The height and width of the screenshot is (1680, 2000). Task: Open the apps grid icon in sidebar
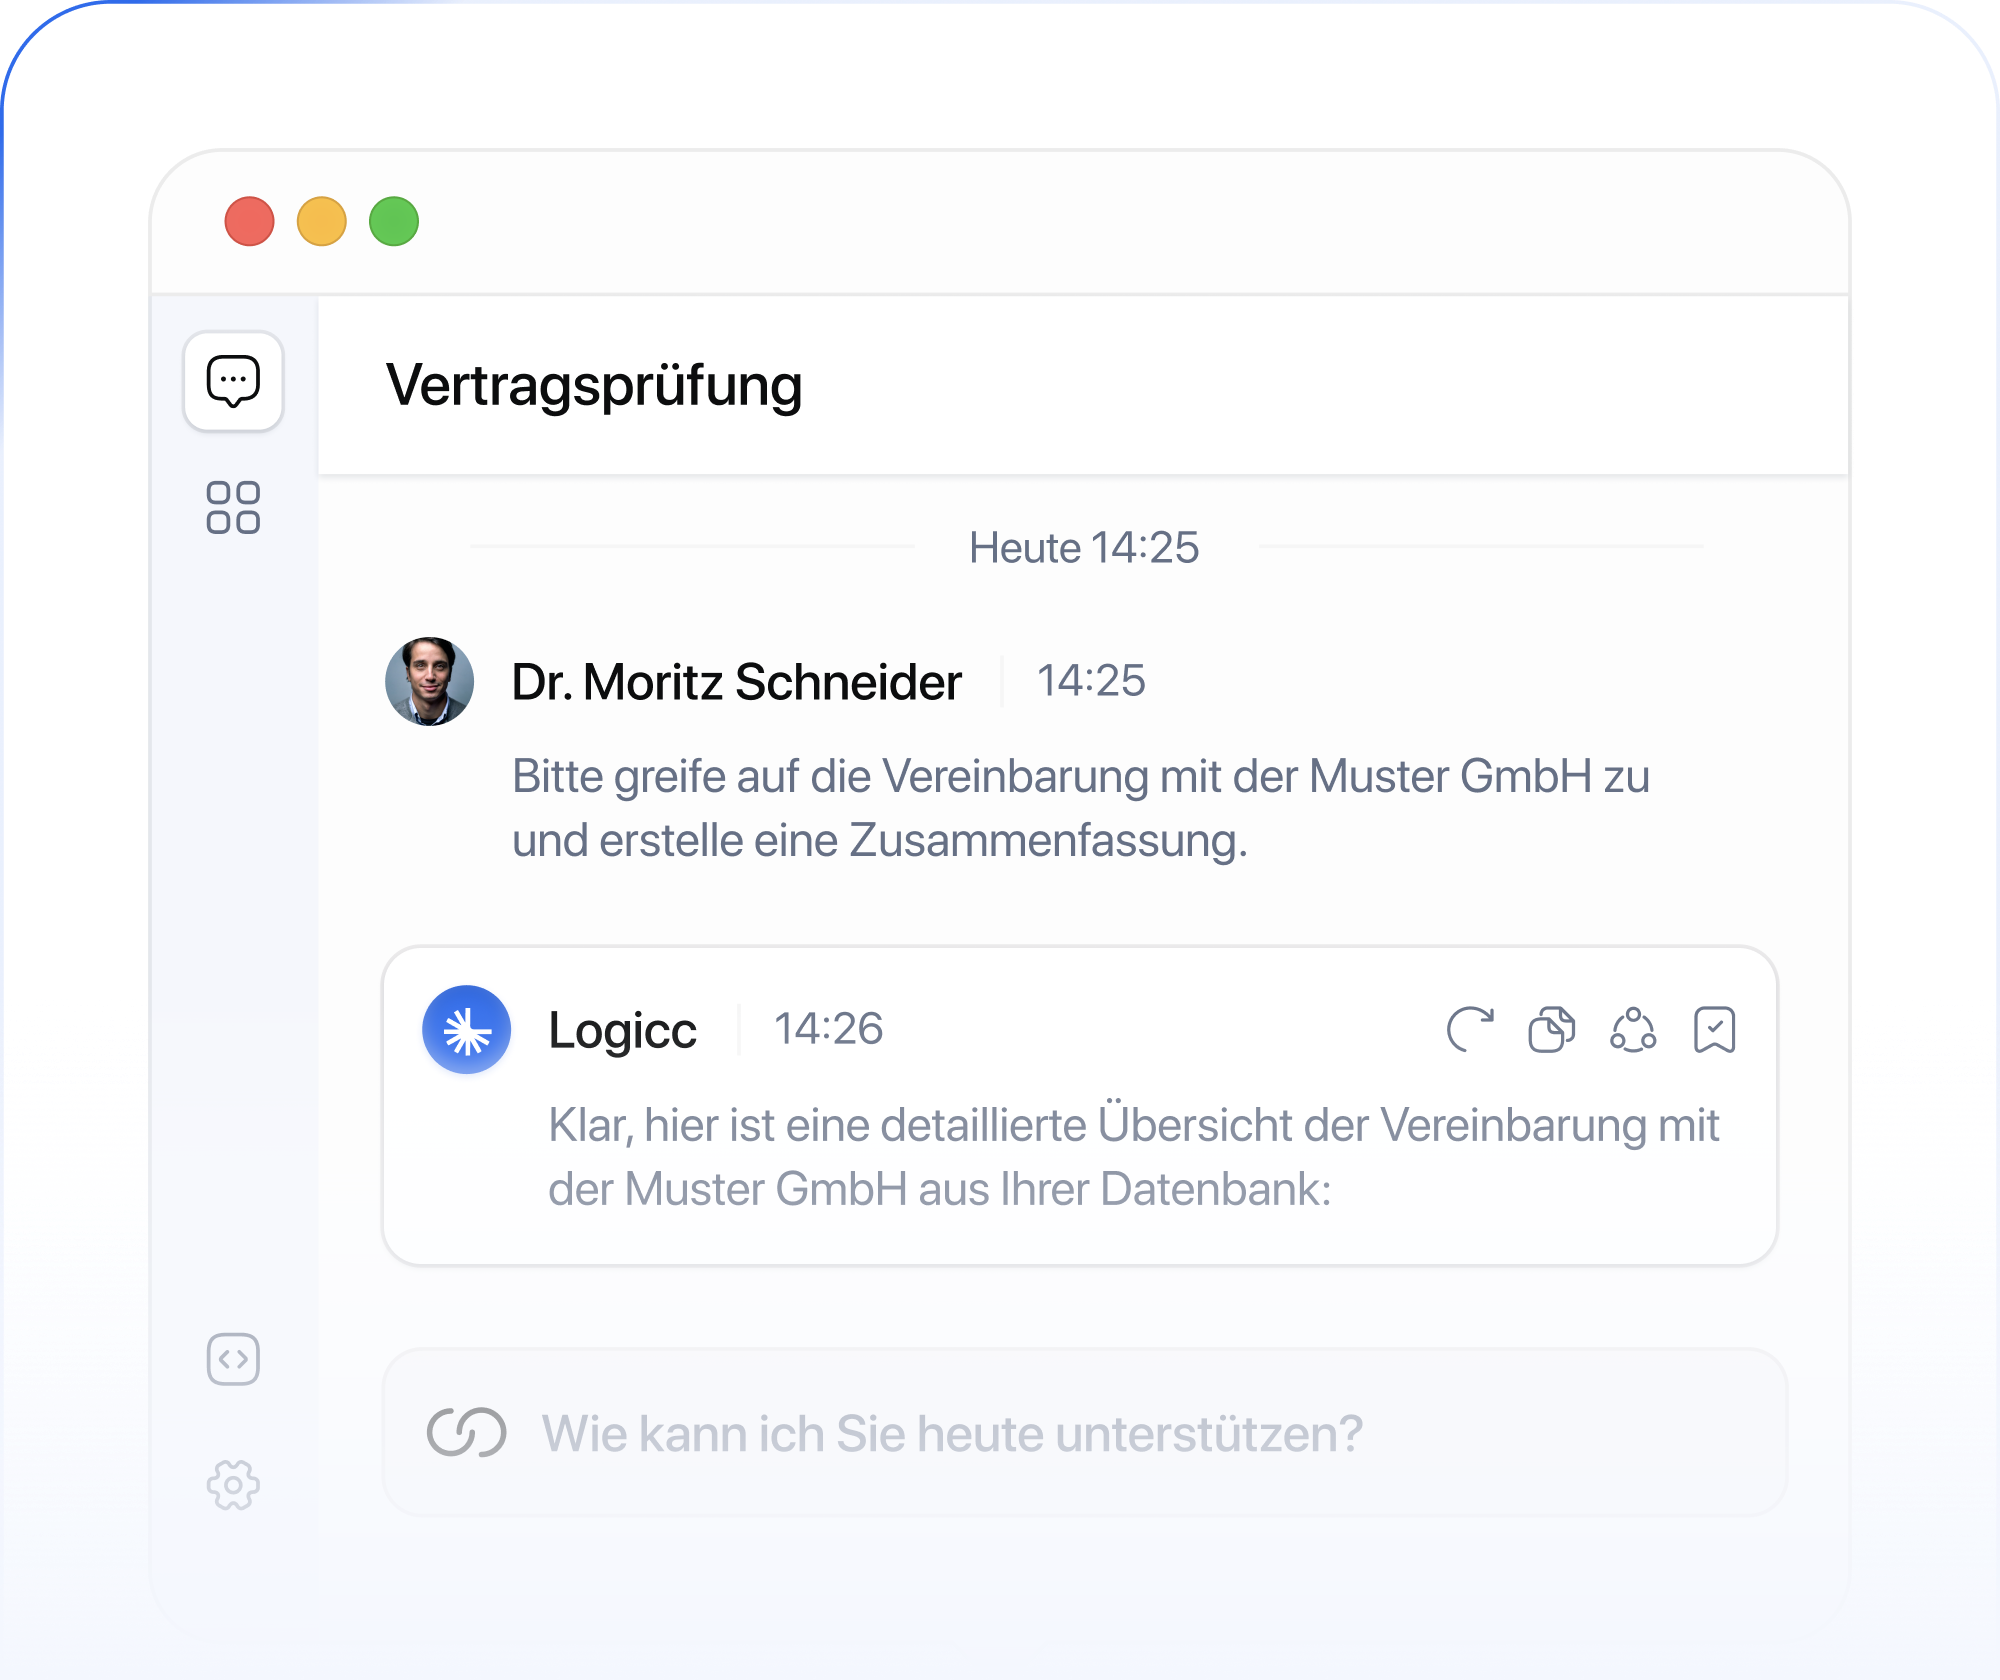coord(233,508)
